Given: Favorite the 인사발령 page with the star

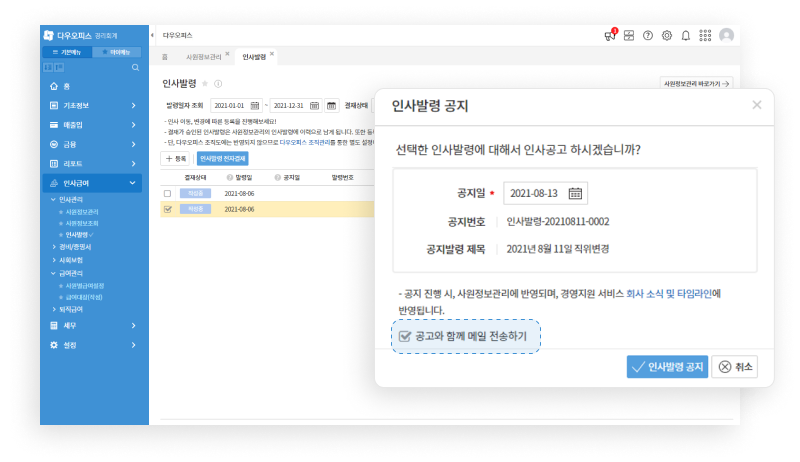Looking at the screenshot, I should (x=205, y=84).
